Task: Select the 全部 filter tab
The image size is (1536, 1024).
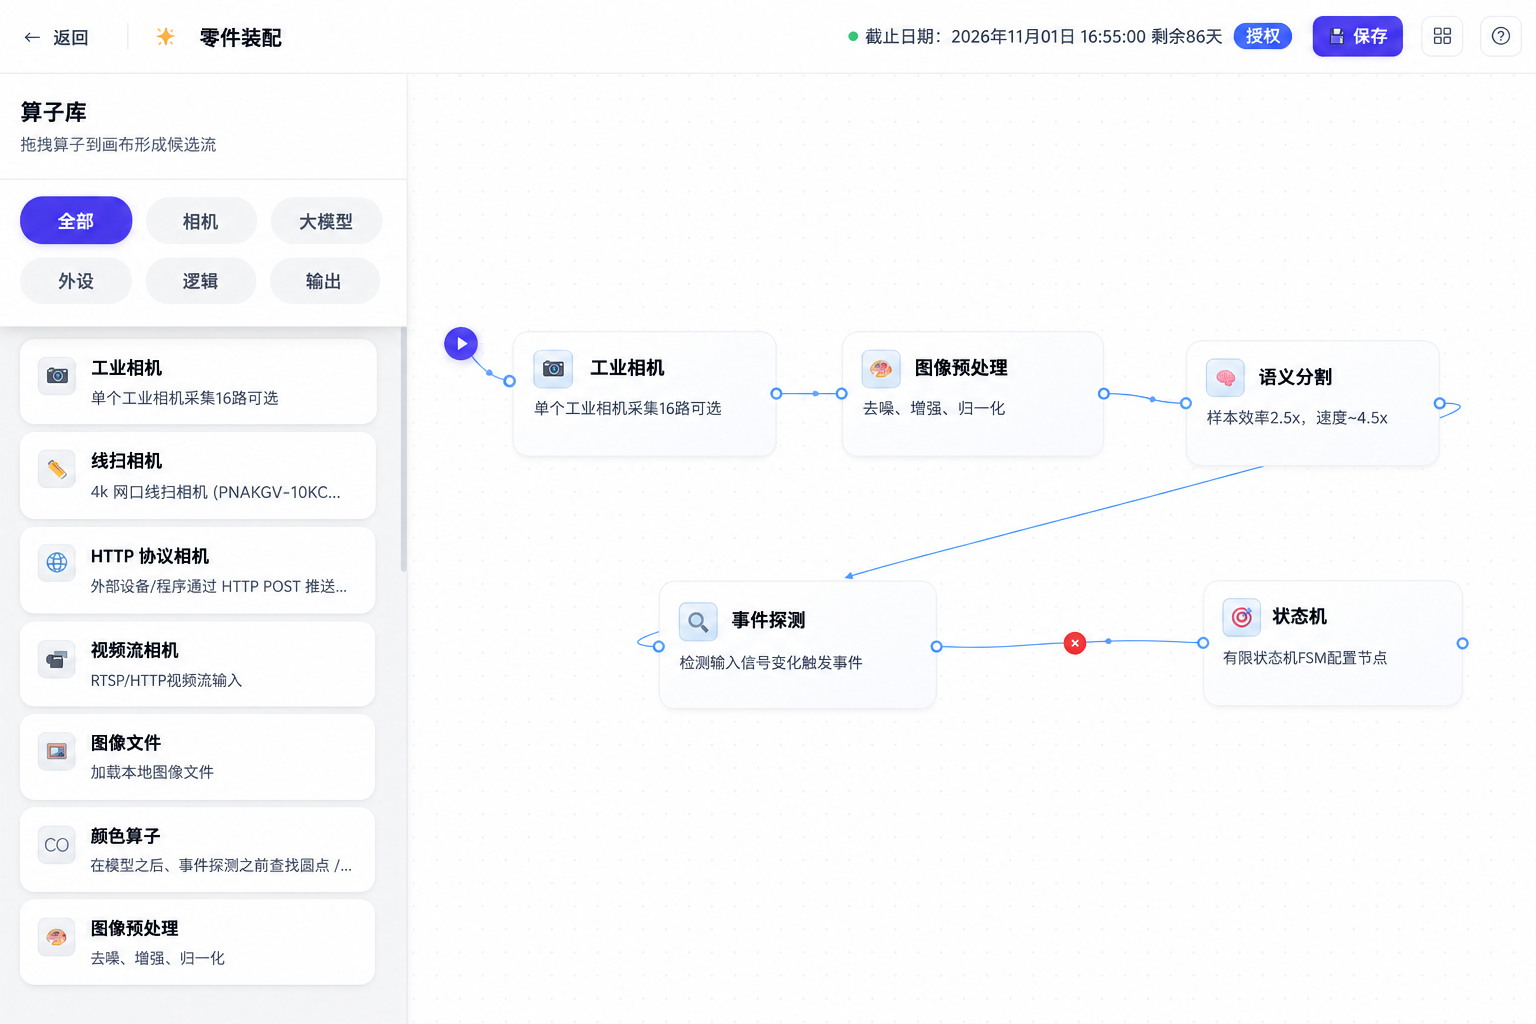Action: click(x=76, y=221)
